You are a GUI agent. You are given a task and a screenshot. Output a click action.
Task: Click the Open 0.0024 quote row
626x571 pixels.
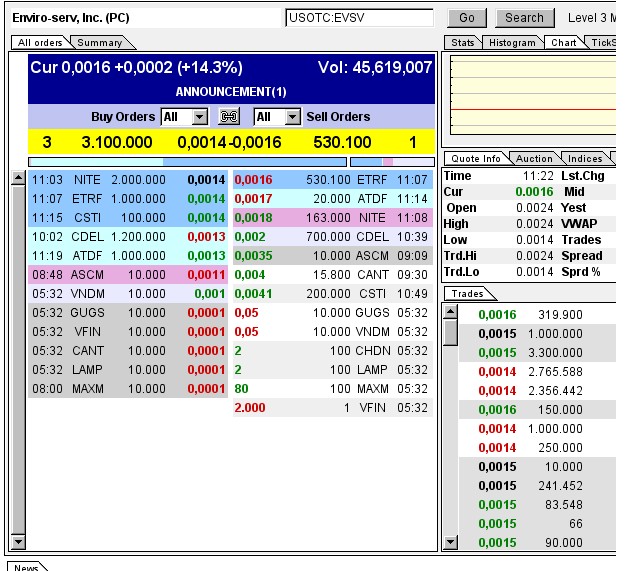[x=500, y=208]
